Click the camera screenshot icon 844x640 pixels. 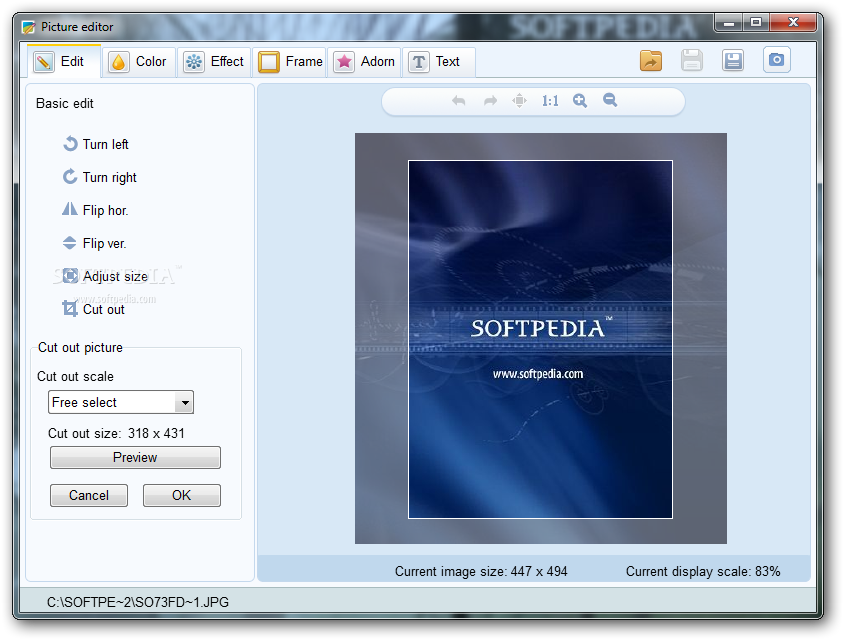pyautogui.click(x=776, y=60)
